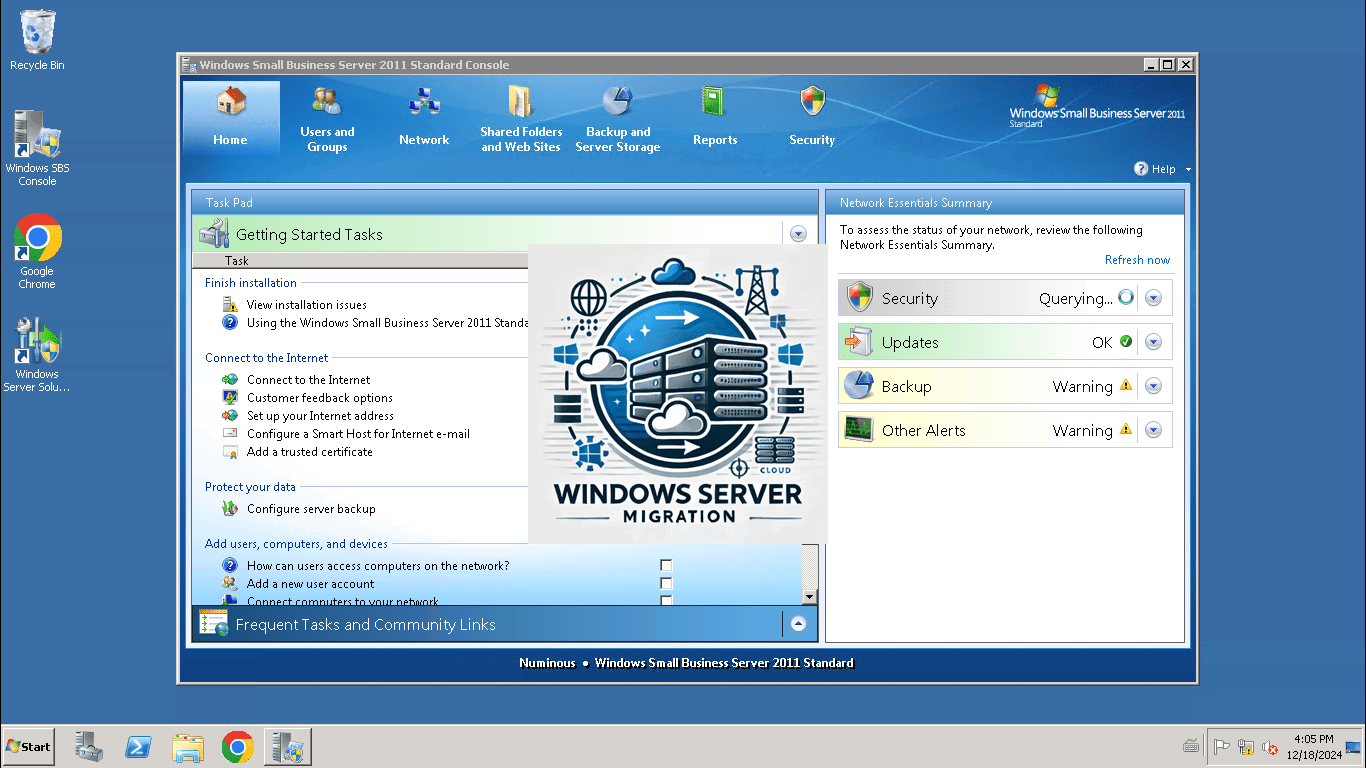Open Chrome from the taskbar
Viewport: 1366px width, 768px height.
click(x=237, y=747)
